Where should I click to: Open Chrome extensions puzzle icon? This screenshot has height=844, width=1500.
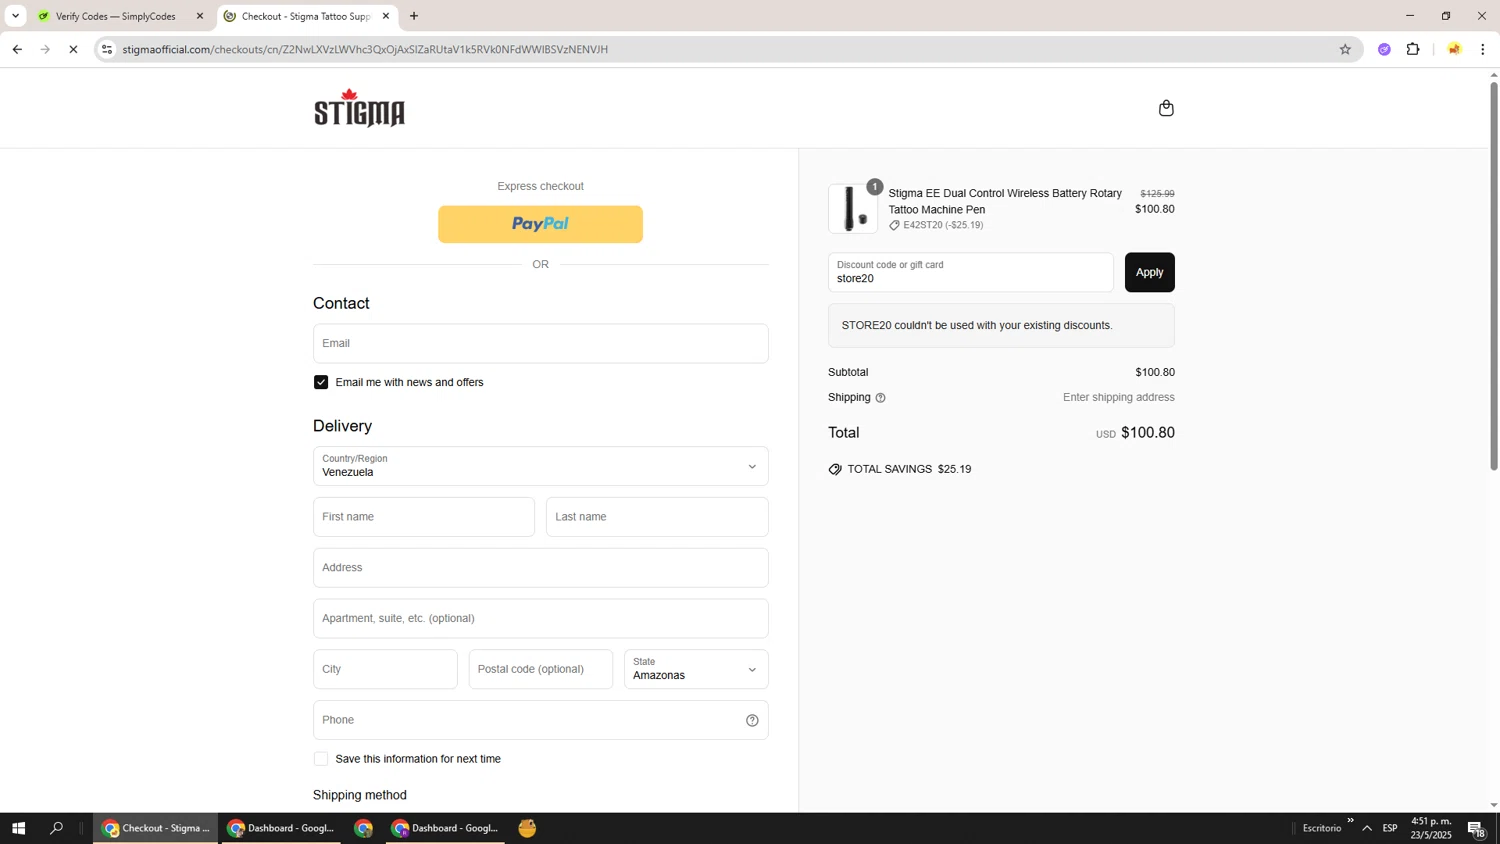(x=1413, y=49)
